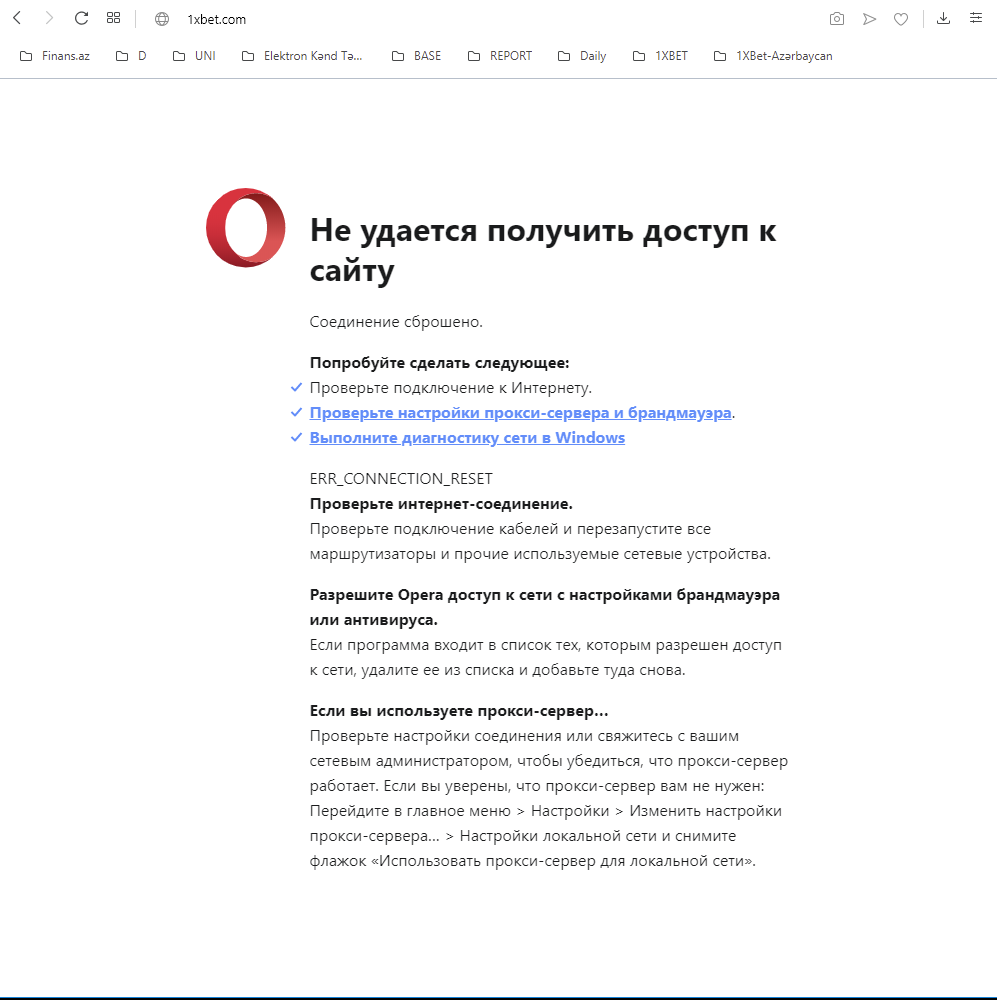Open the Daily bookmark folder
The height and width of the screenshot is (1000, 997).
[581, 56]
